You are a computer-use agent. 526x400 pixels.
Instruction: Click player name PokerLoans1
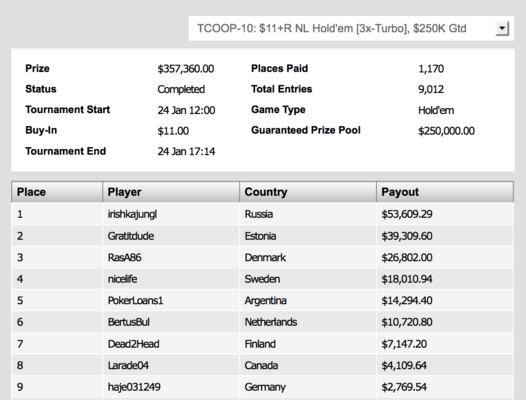135,300
